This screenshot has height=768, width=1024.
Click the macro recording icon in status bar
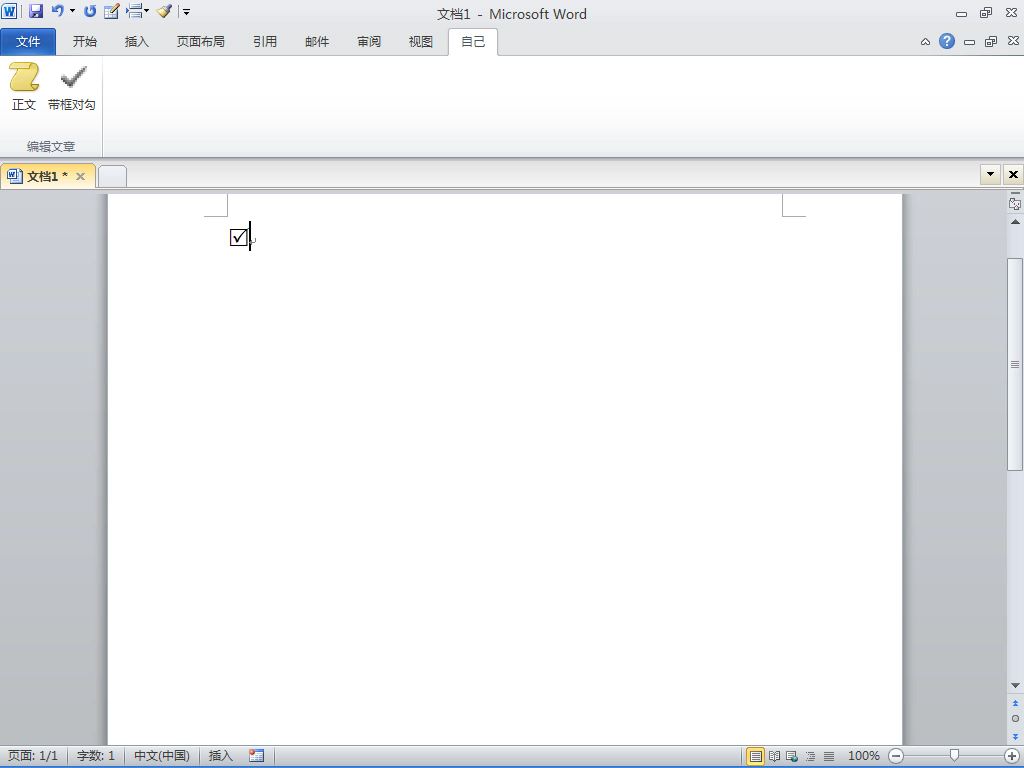click(257, 756)
